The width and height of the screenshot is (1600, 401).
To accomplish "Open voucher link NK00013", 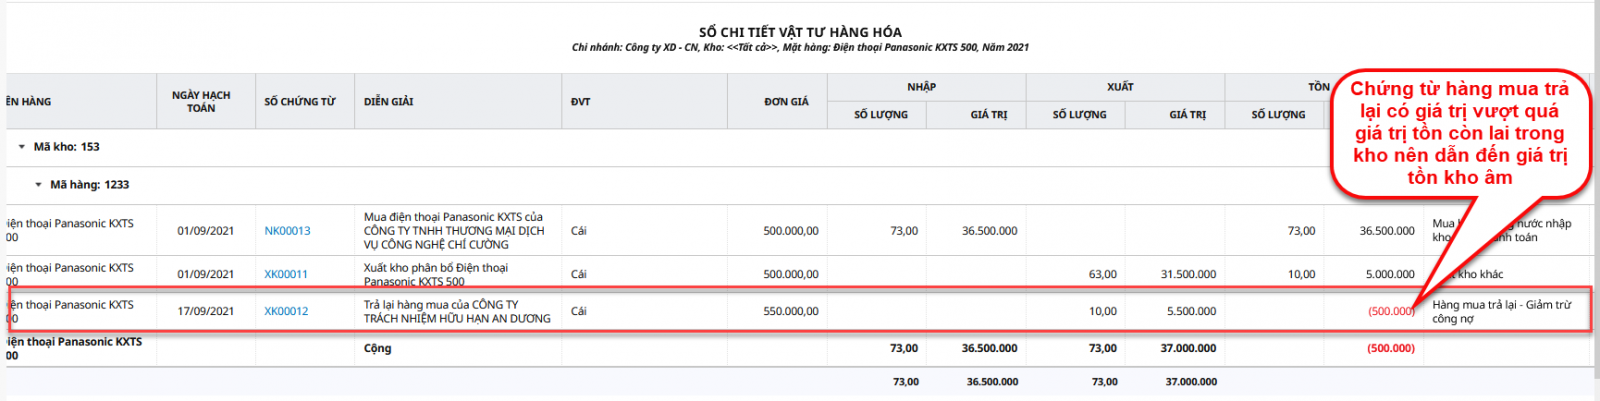I will tap(287, 231).
